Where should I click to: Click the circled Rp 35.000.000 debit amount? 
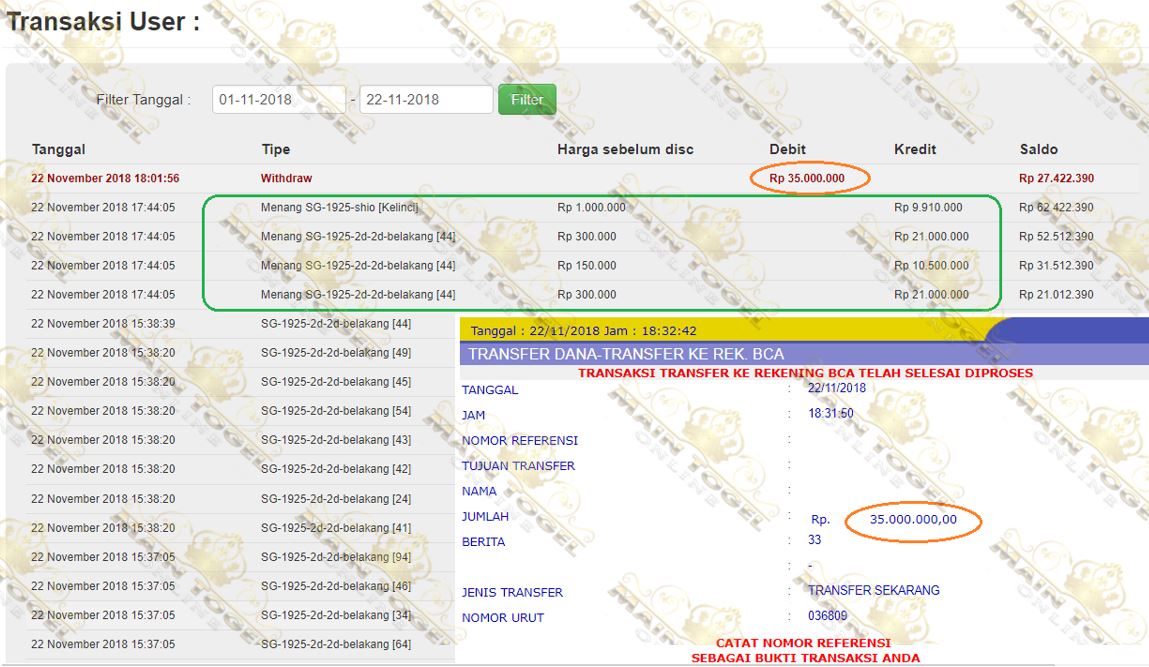pos(807,178)
